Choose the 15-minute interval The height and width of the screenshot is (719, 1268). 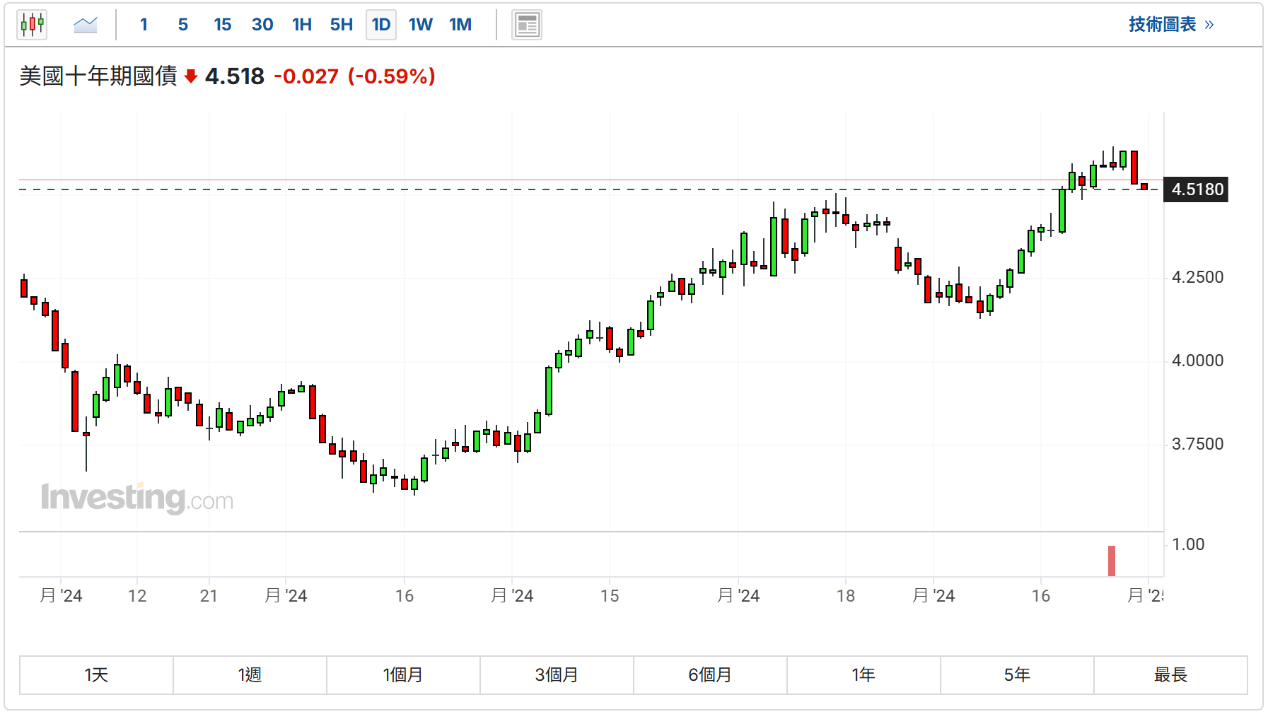point(222,24)
